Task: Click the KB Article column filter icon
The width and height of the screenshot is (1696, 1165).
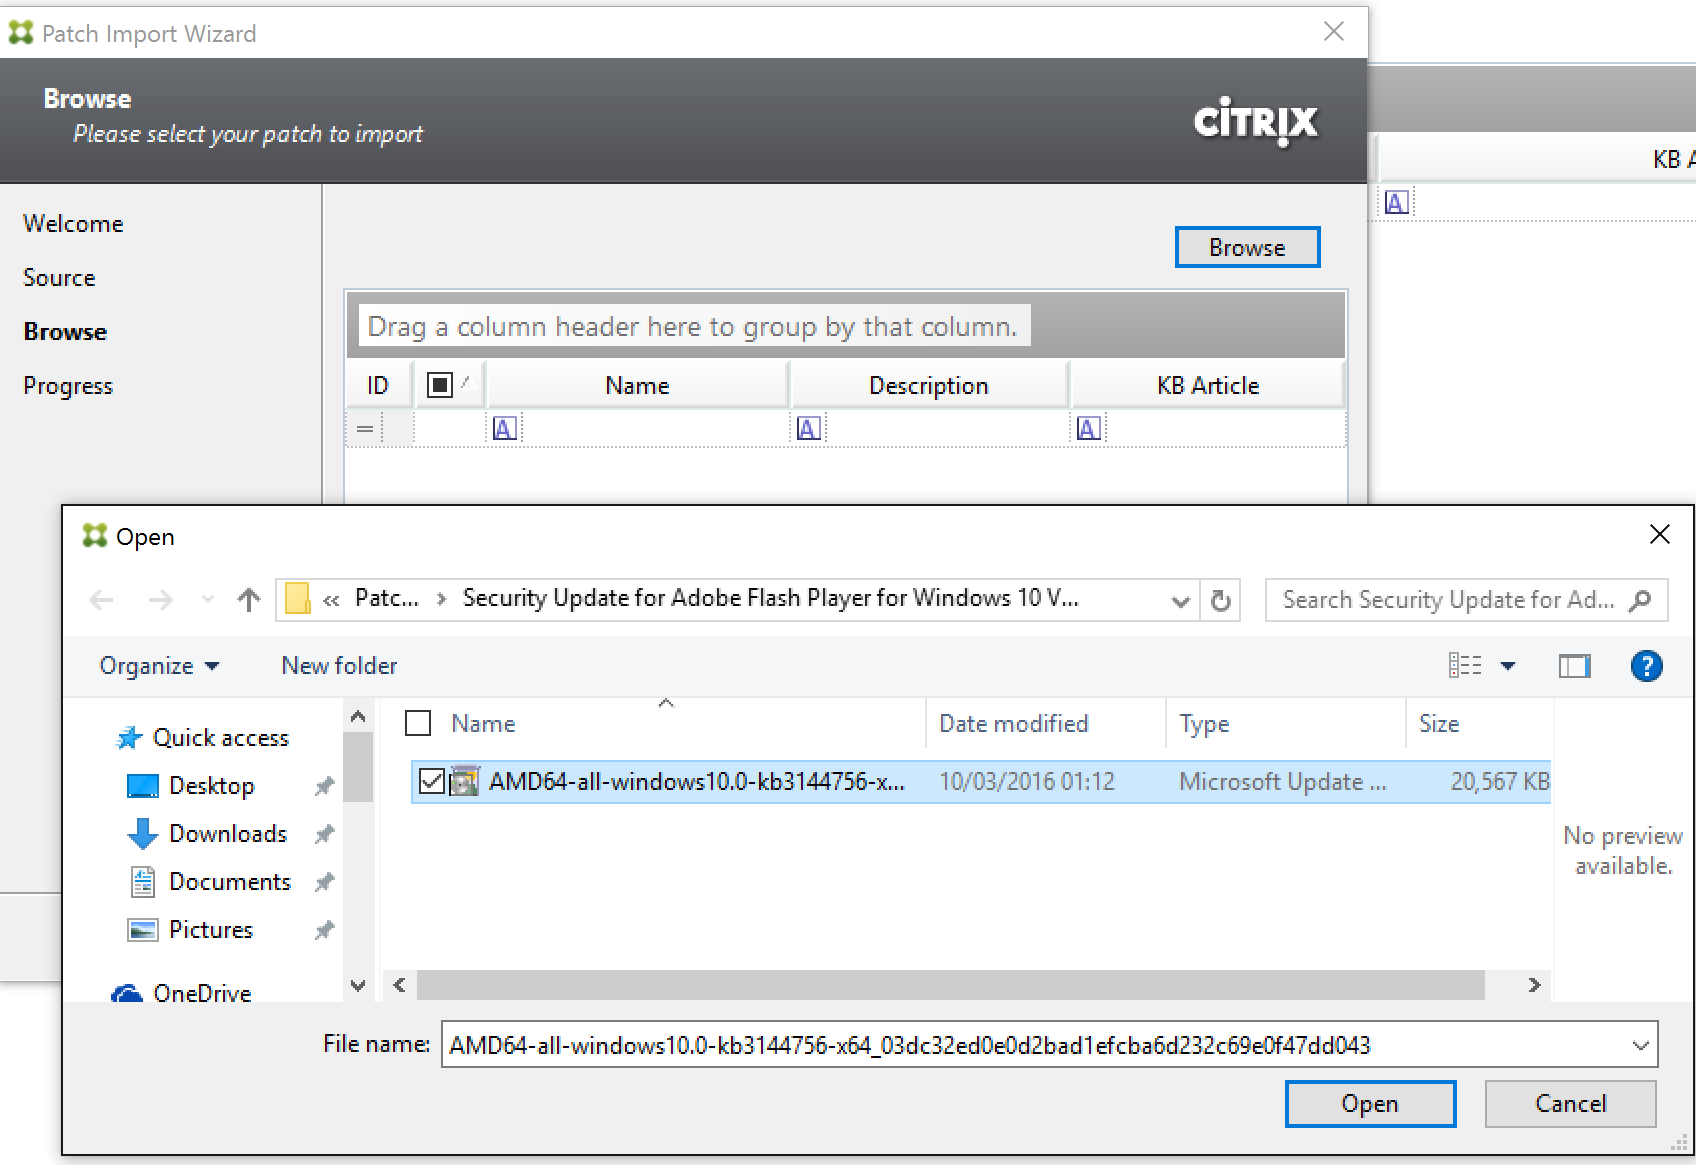Action: (x=1089, y=429)
